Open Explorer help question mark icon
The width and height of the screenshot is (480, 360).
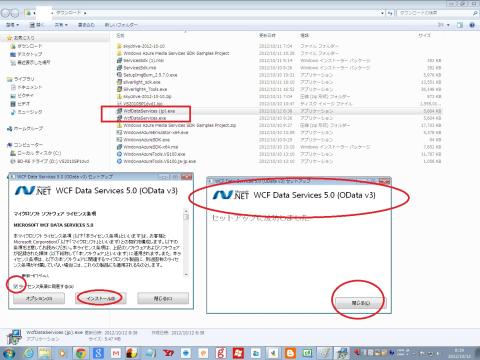(x=472, y=25)
